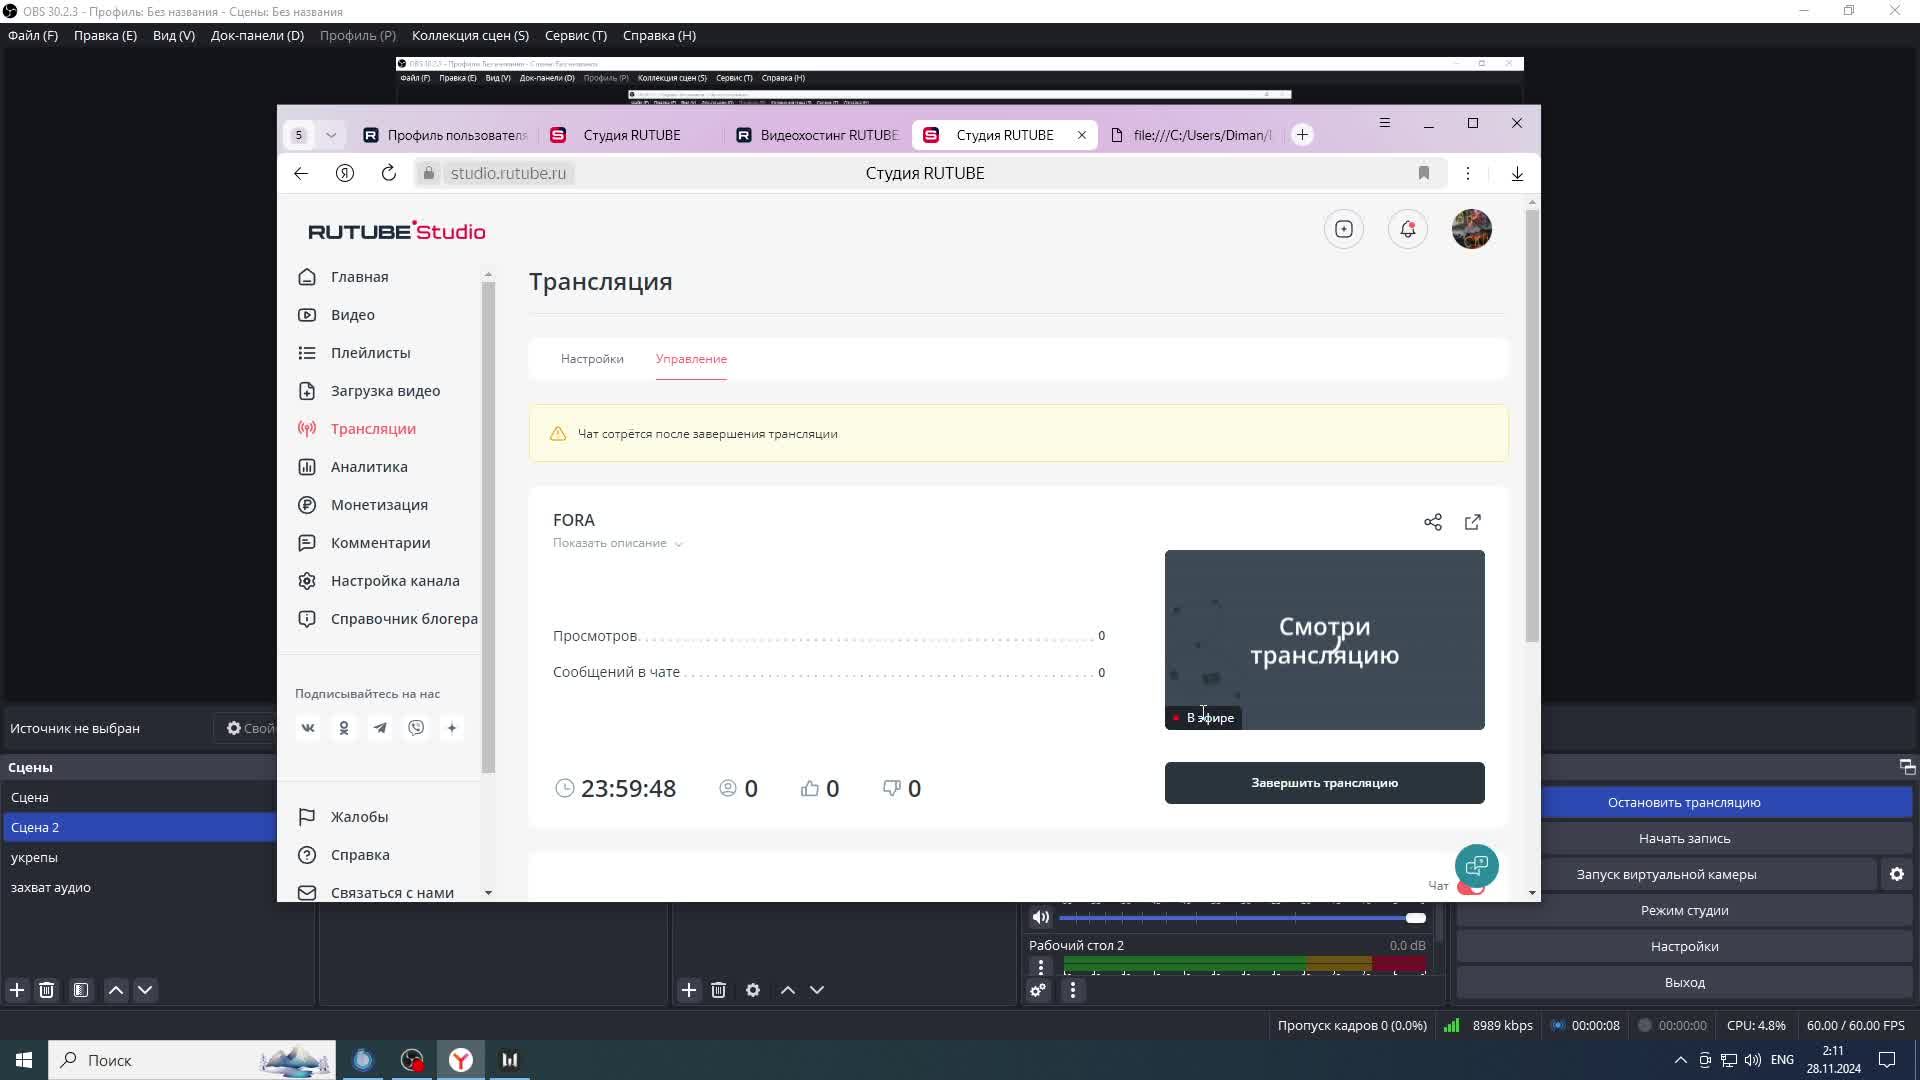Click Остановить трансляцию in OBS
This screenshot has width=1920, height=1080.
1684,802
